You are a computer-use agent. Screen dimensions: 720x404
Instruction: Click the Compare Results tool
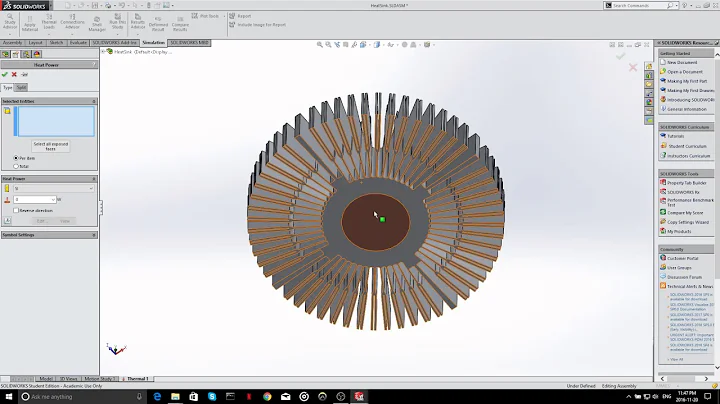pyautogui.click(x=180, y=24)
